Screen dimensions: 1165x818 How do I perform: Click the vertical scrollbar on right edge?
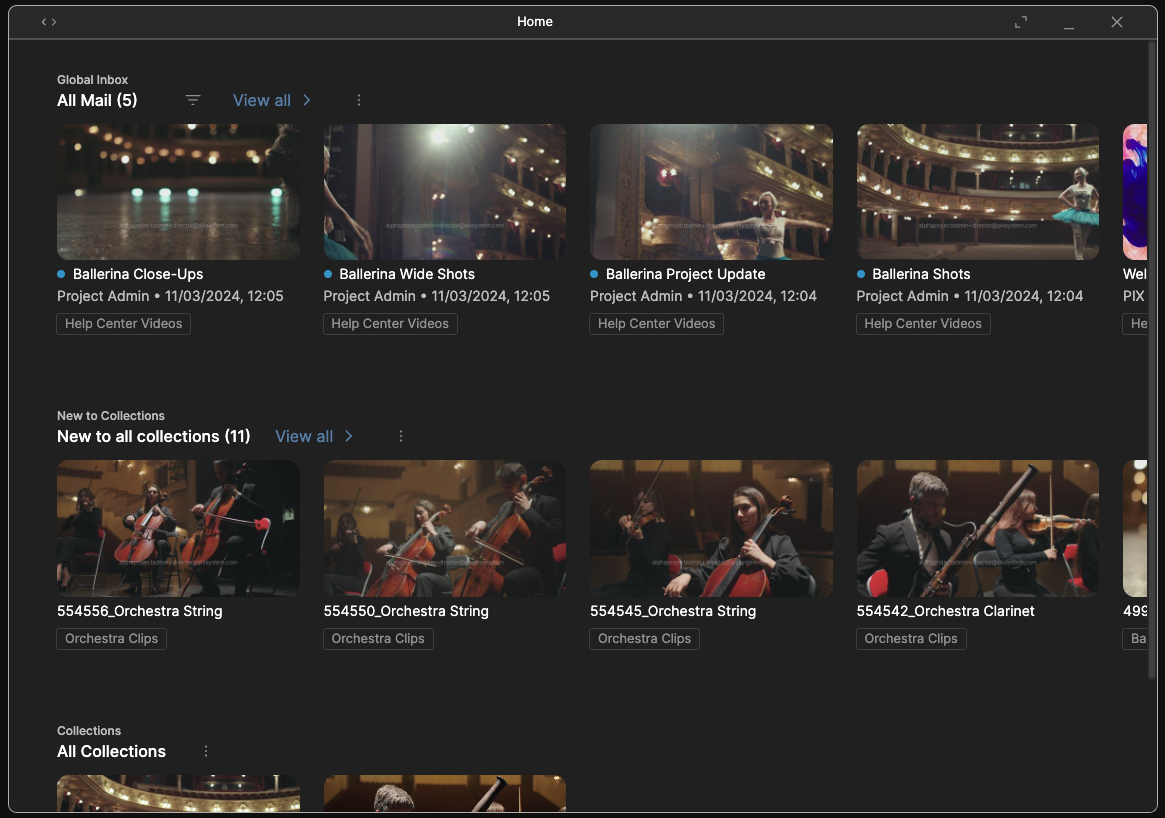(x=1152, y=360)
